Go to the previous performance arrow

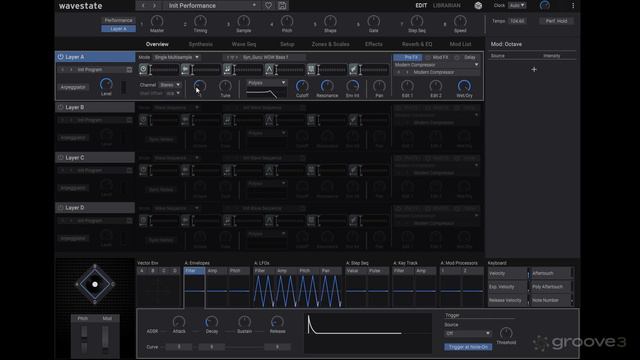click(x=143, y=6)
